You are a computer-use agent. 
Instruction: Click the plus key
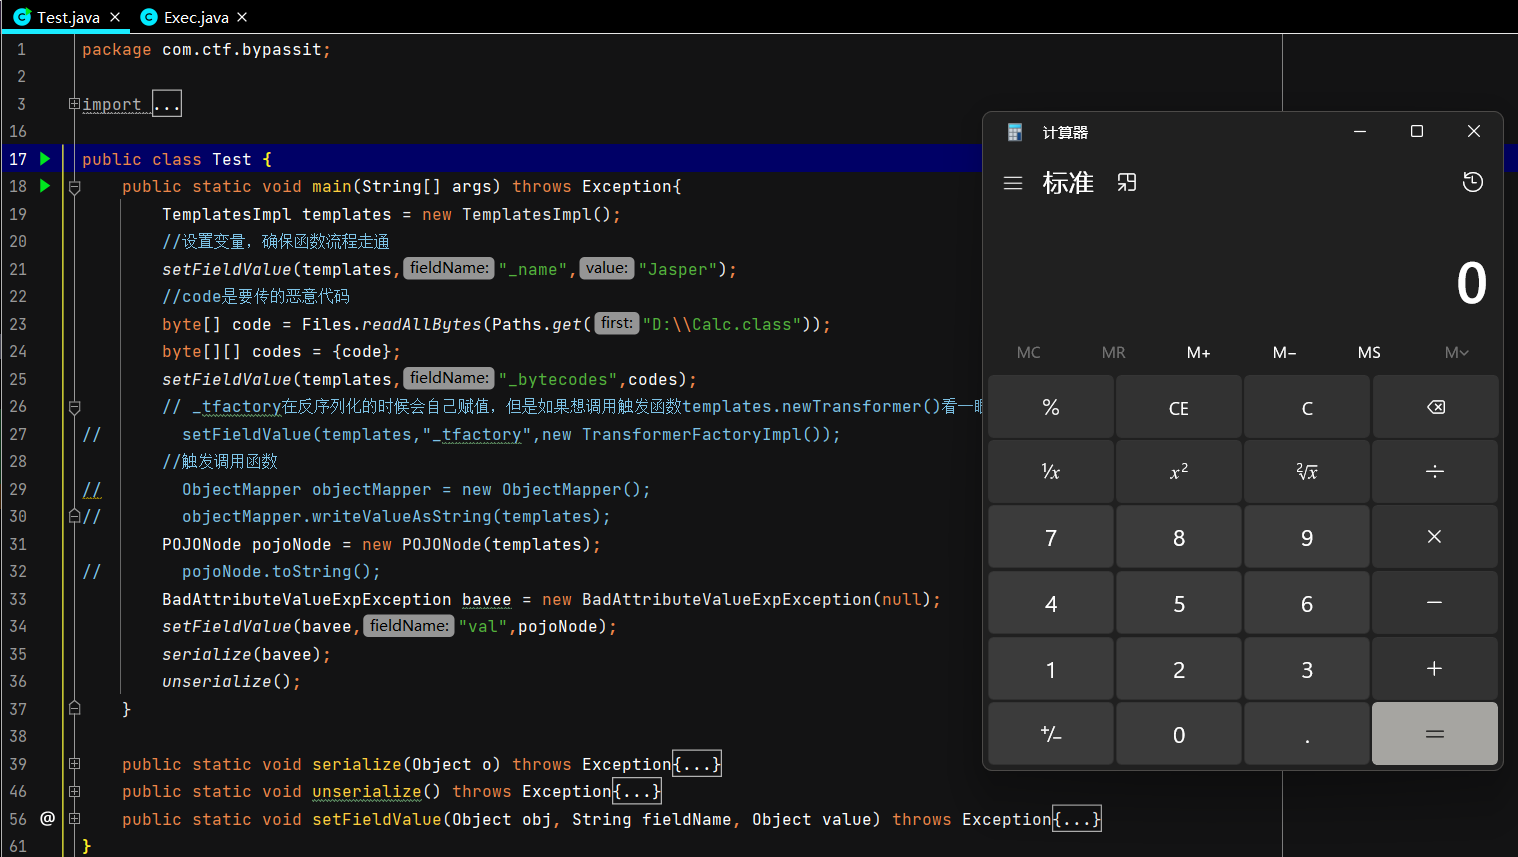(1435, 668)
